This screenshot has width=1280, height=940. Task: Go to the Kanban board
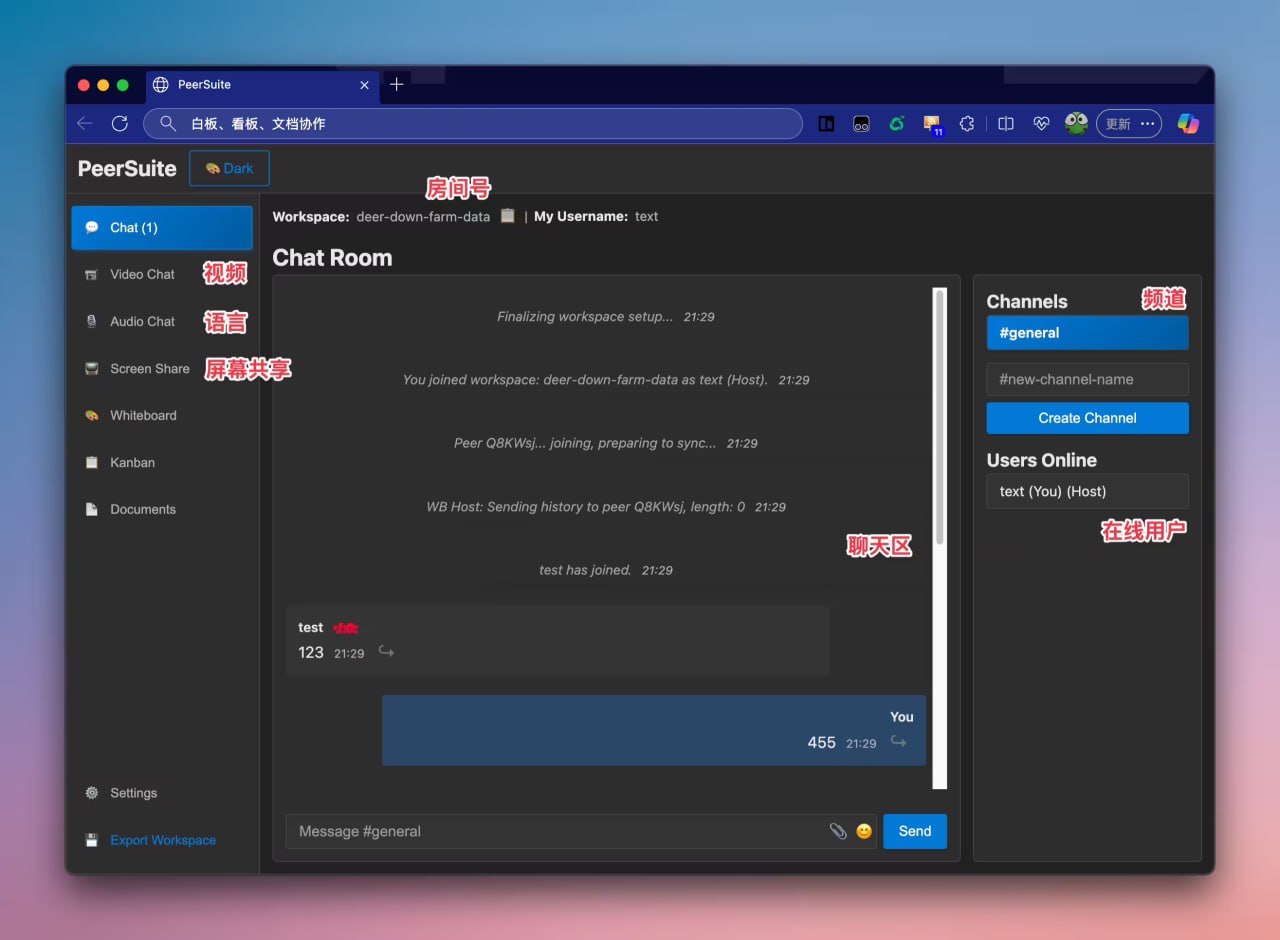tap(132, 462)
